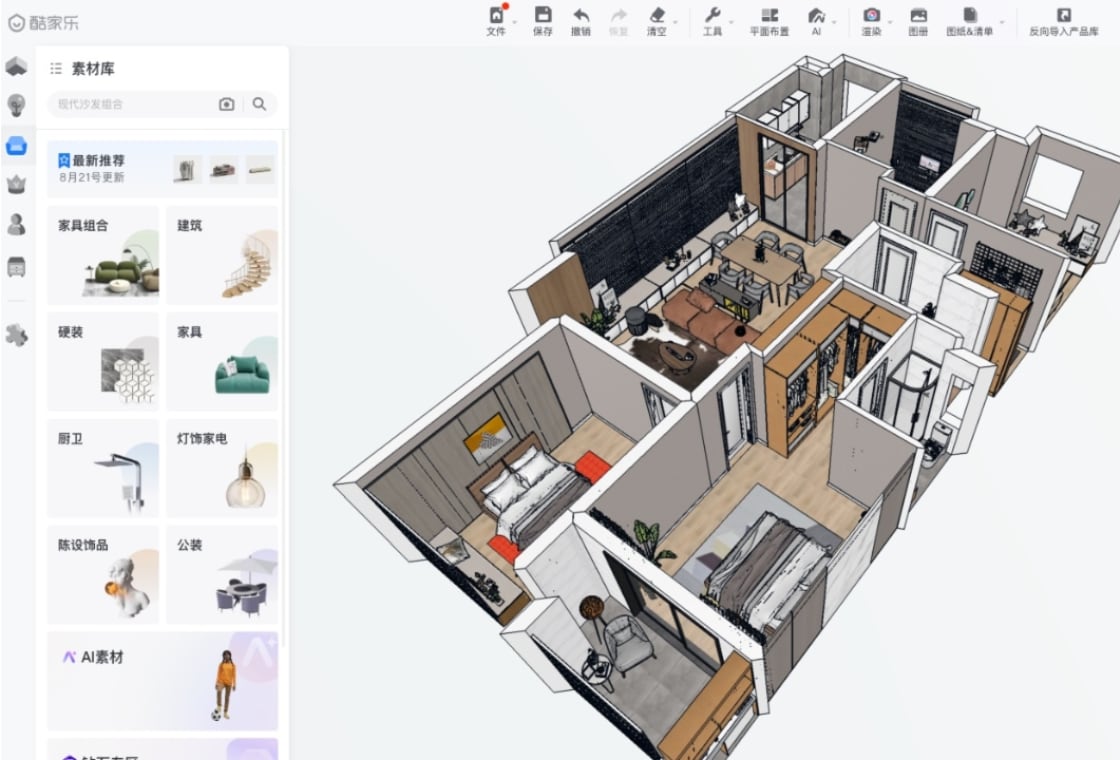Click the 8月21号更新 update text

pyautogui.click(x=91, y=177)
